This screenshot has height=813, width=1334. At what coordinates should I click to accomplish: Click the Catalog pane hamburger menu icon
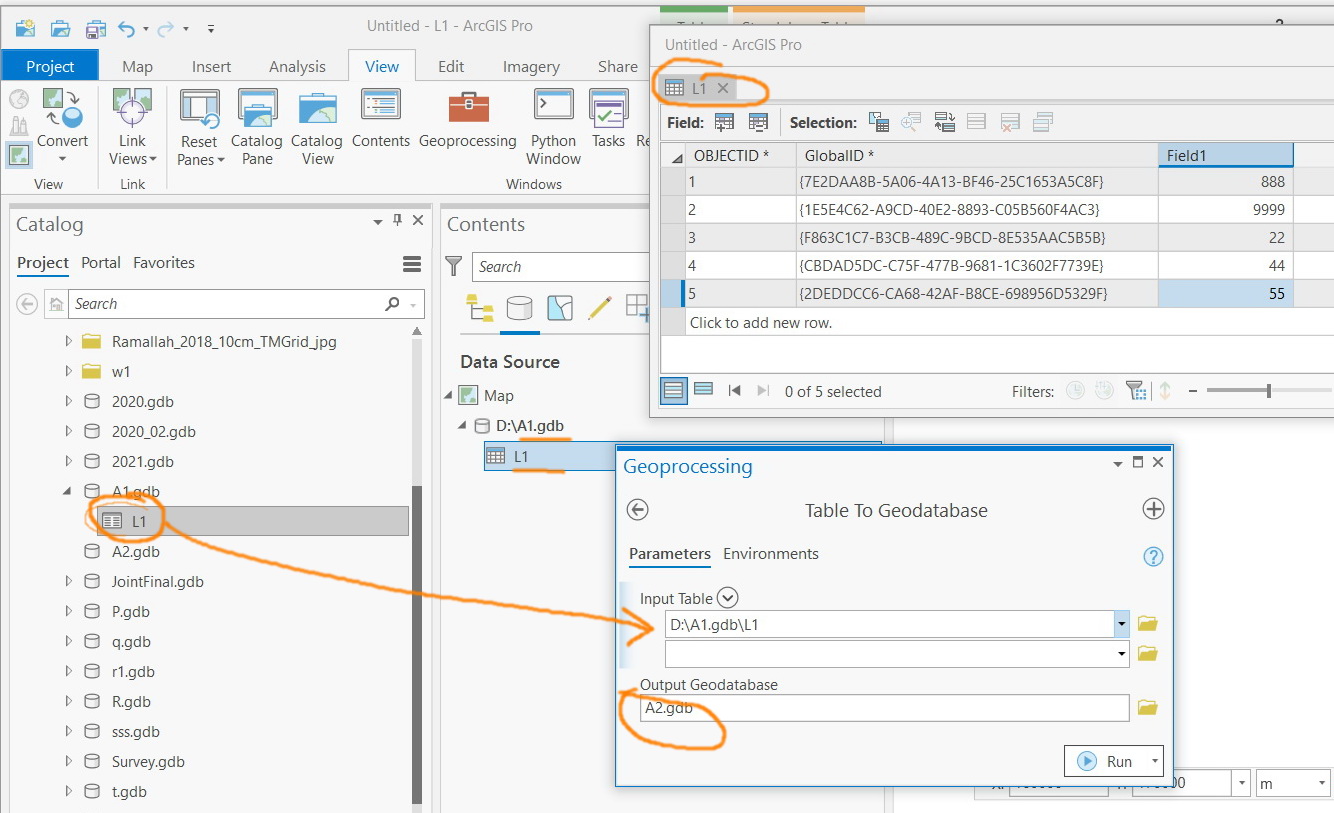(x=412, y=264)
